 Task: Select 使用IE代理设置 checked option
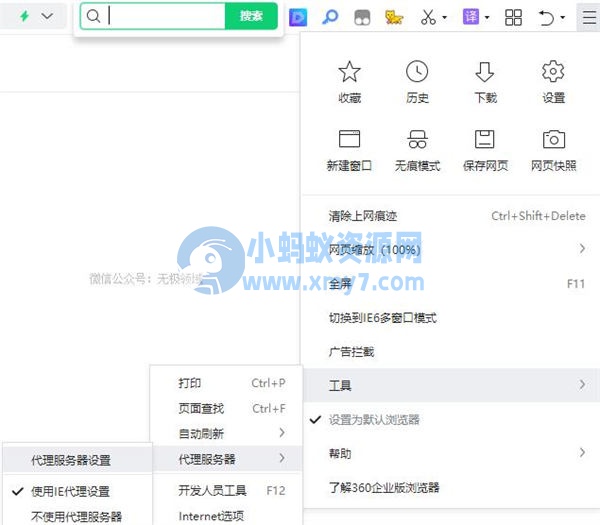77,491
